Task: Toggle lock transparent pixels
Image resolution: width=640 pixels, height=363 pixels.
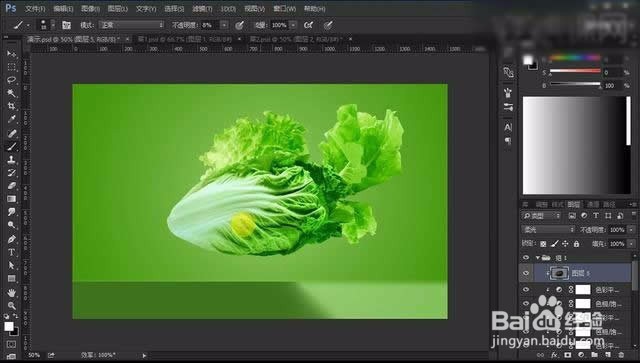Action: coord(543,244)
